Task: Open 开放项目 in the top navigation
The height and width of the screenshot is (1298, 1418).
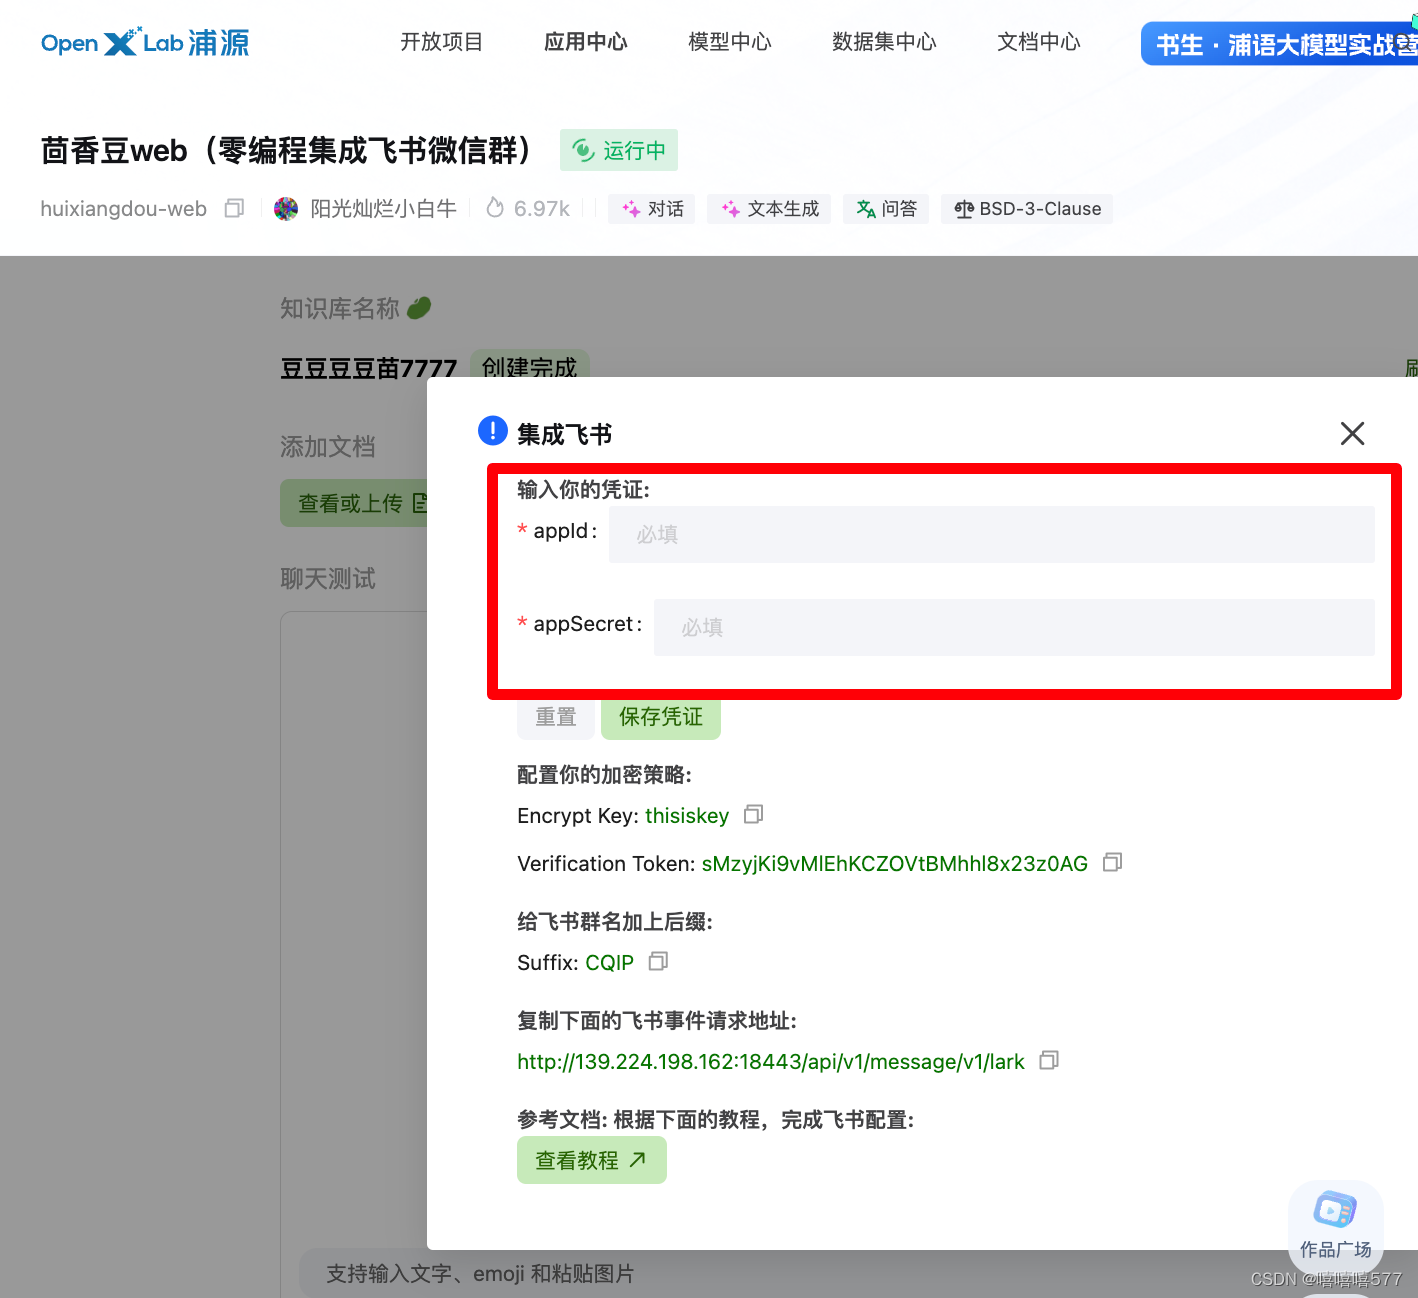Action: pos(441,42)
